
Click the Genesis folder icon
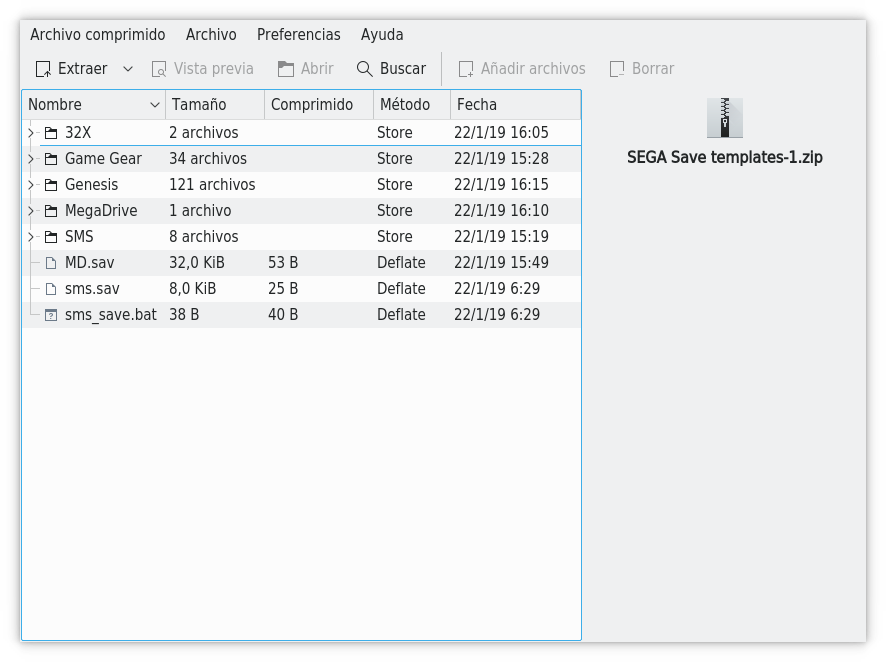coord(51,185)
